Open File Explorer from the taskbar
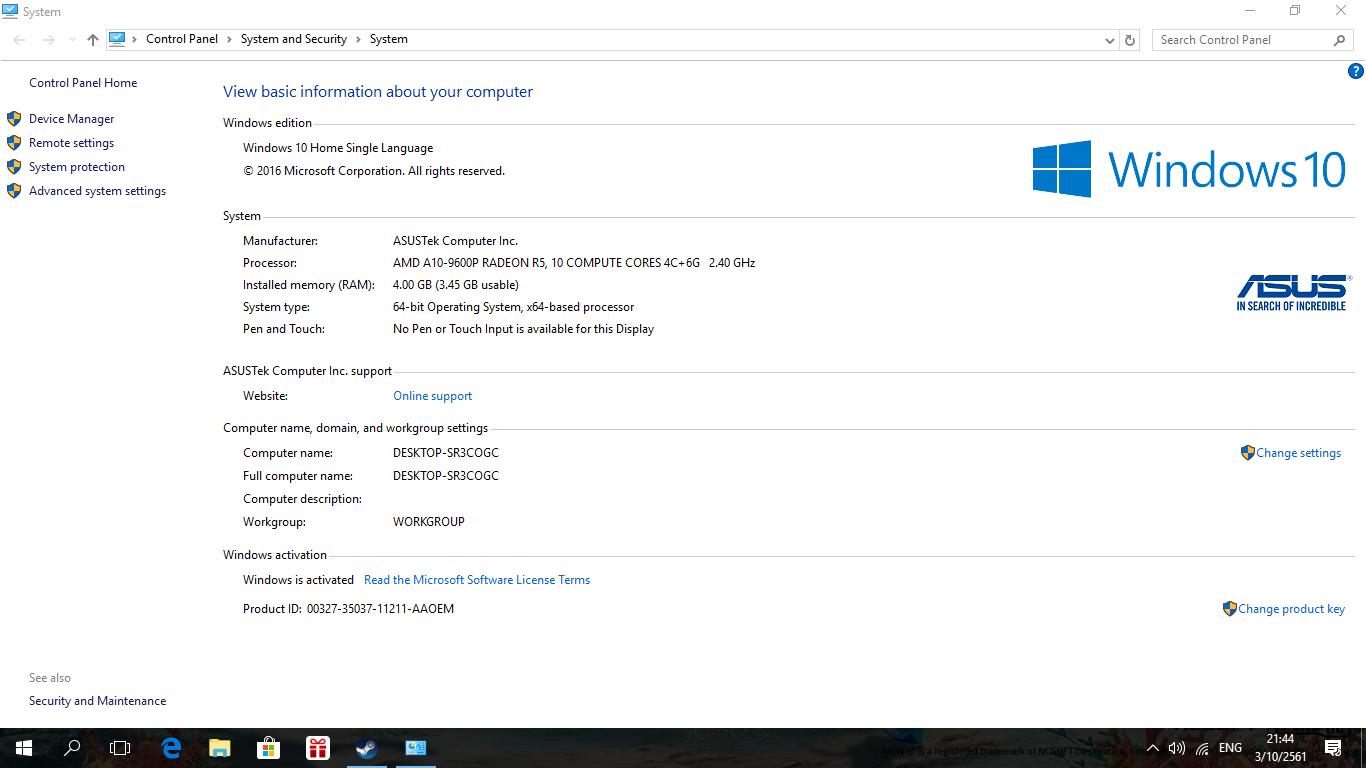1366x768 pixels. click(220, 747)
